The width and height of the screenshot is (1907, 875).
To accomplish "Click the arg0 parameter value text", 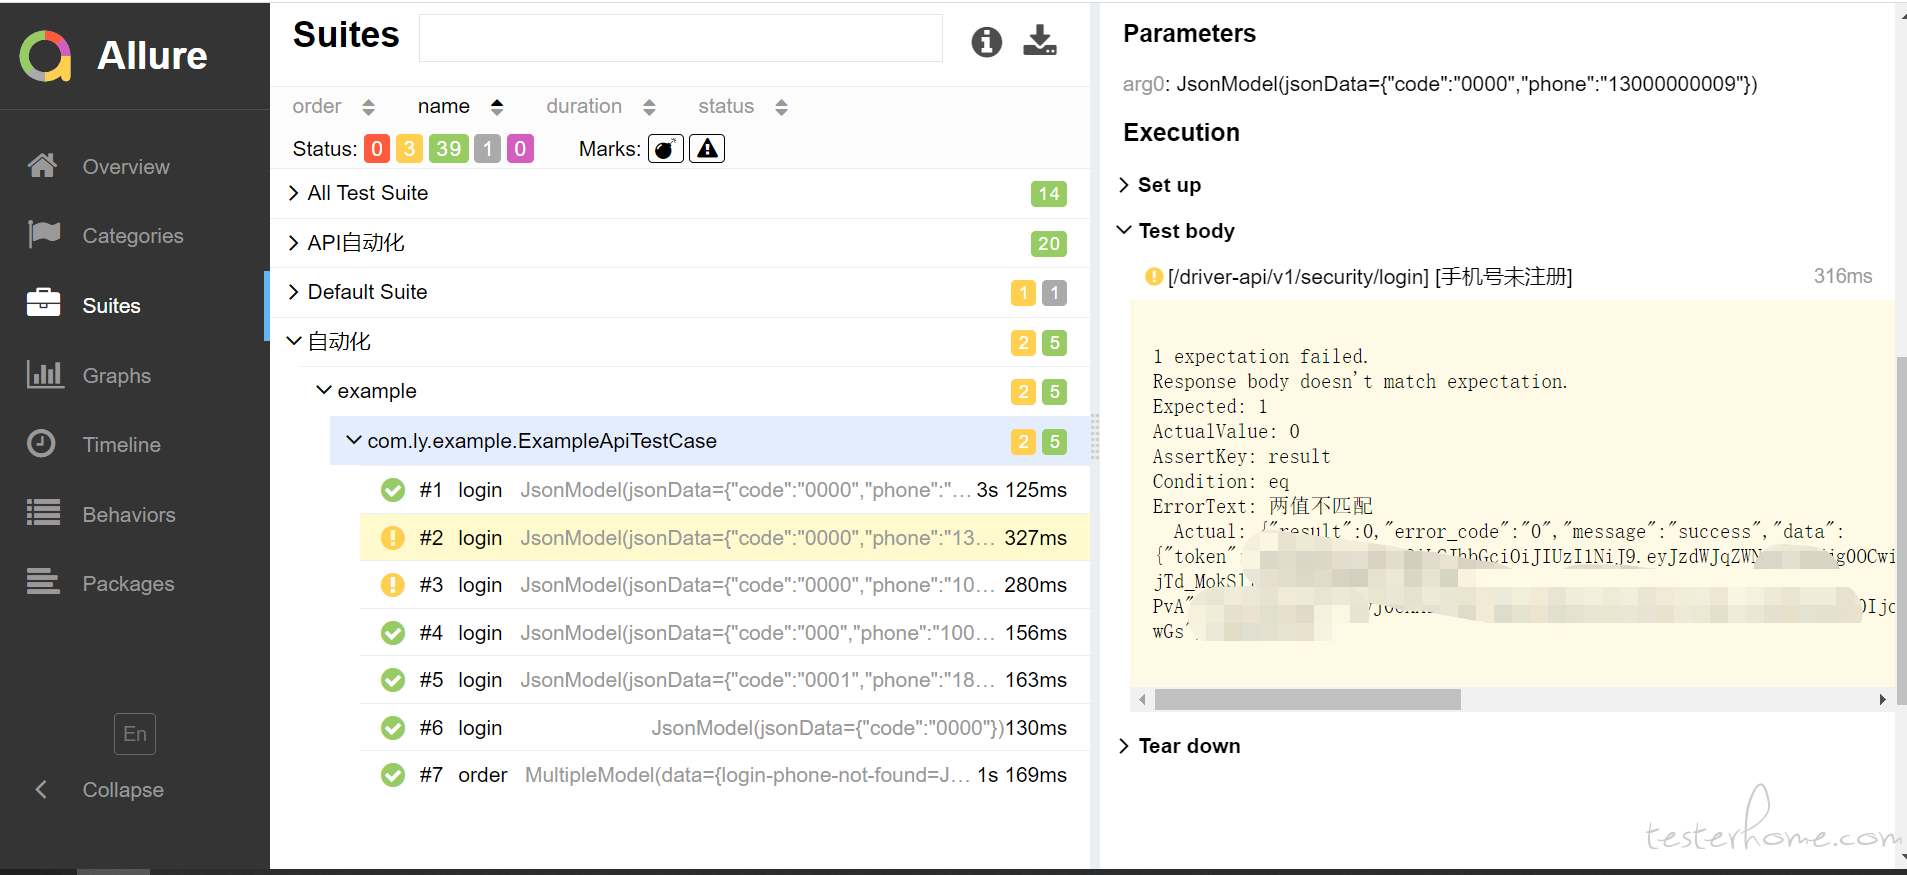I will [x=1466, y=84].
